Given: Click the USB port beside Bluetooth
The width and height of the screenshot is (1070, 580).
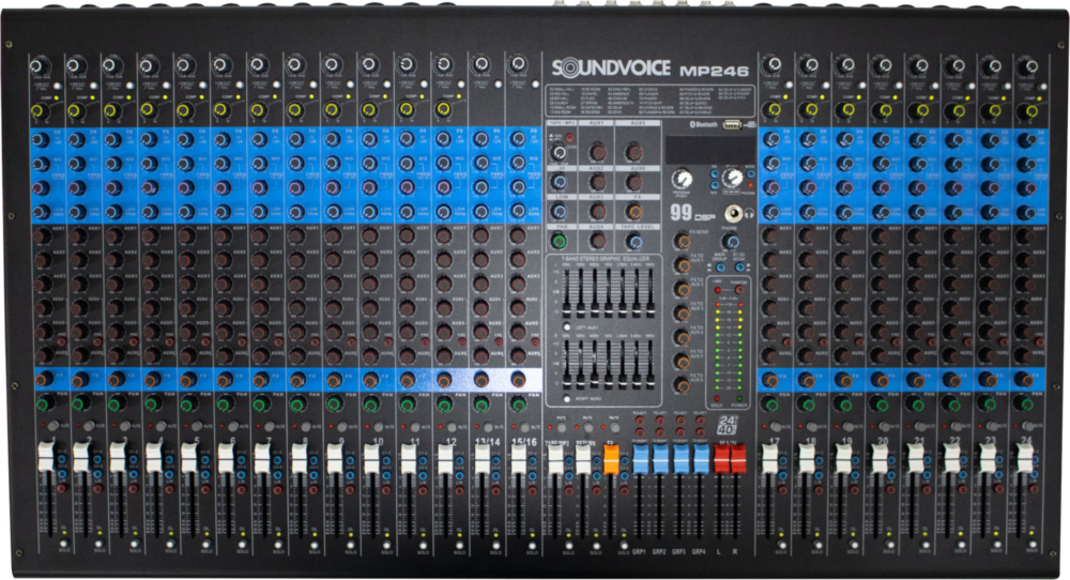Looking at the screenshot, I should coord(732,124).
